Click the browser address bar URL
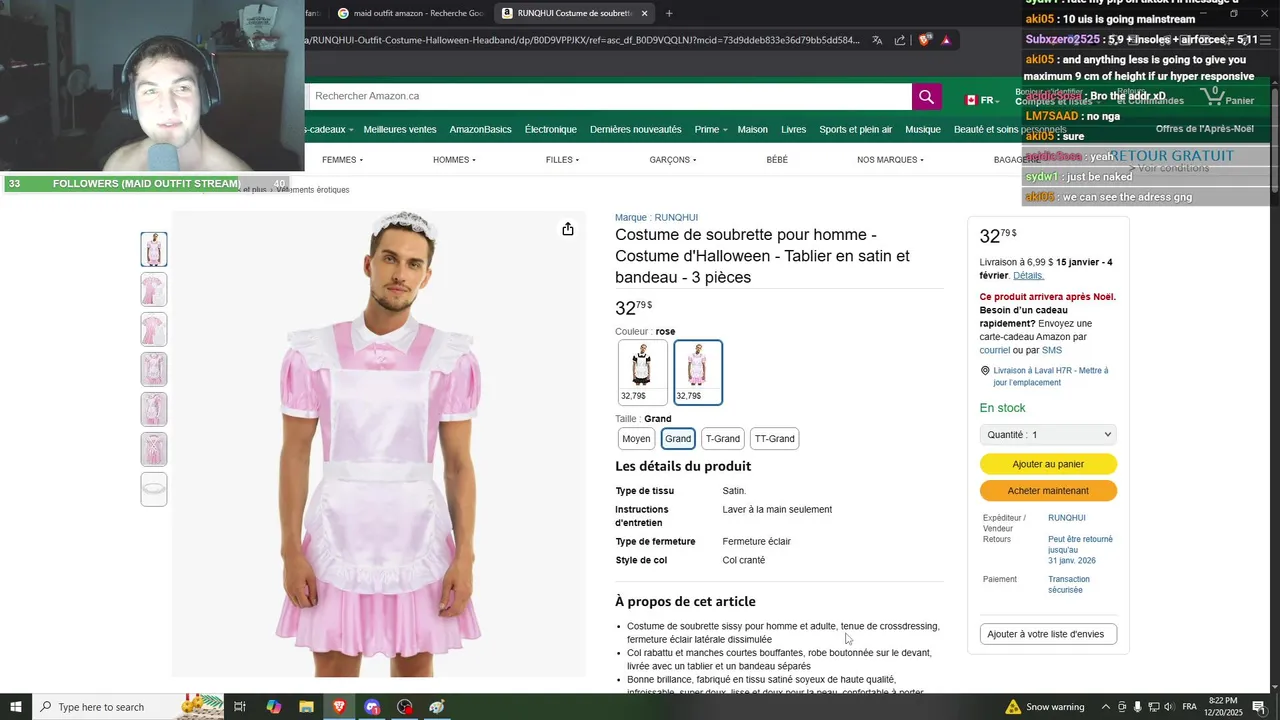The height and width of the screenshot is (720, 1280). pyautogui.click(x=580, y=40)
